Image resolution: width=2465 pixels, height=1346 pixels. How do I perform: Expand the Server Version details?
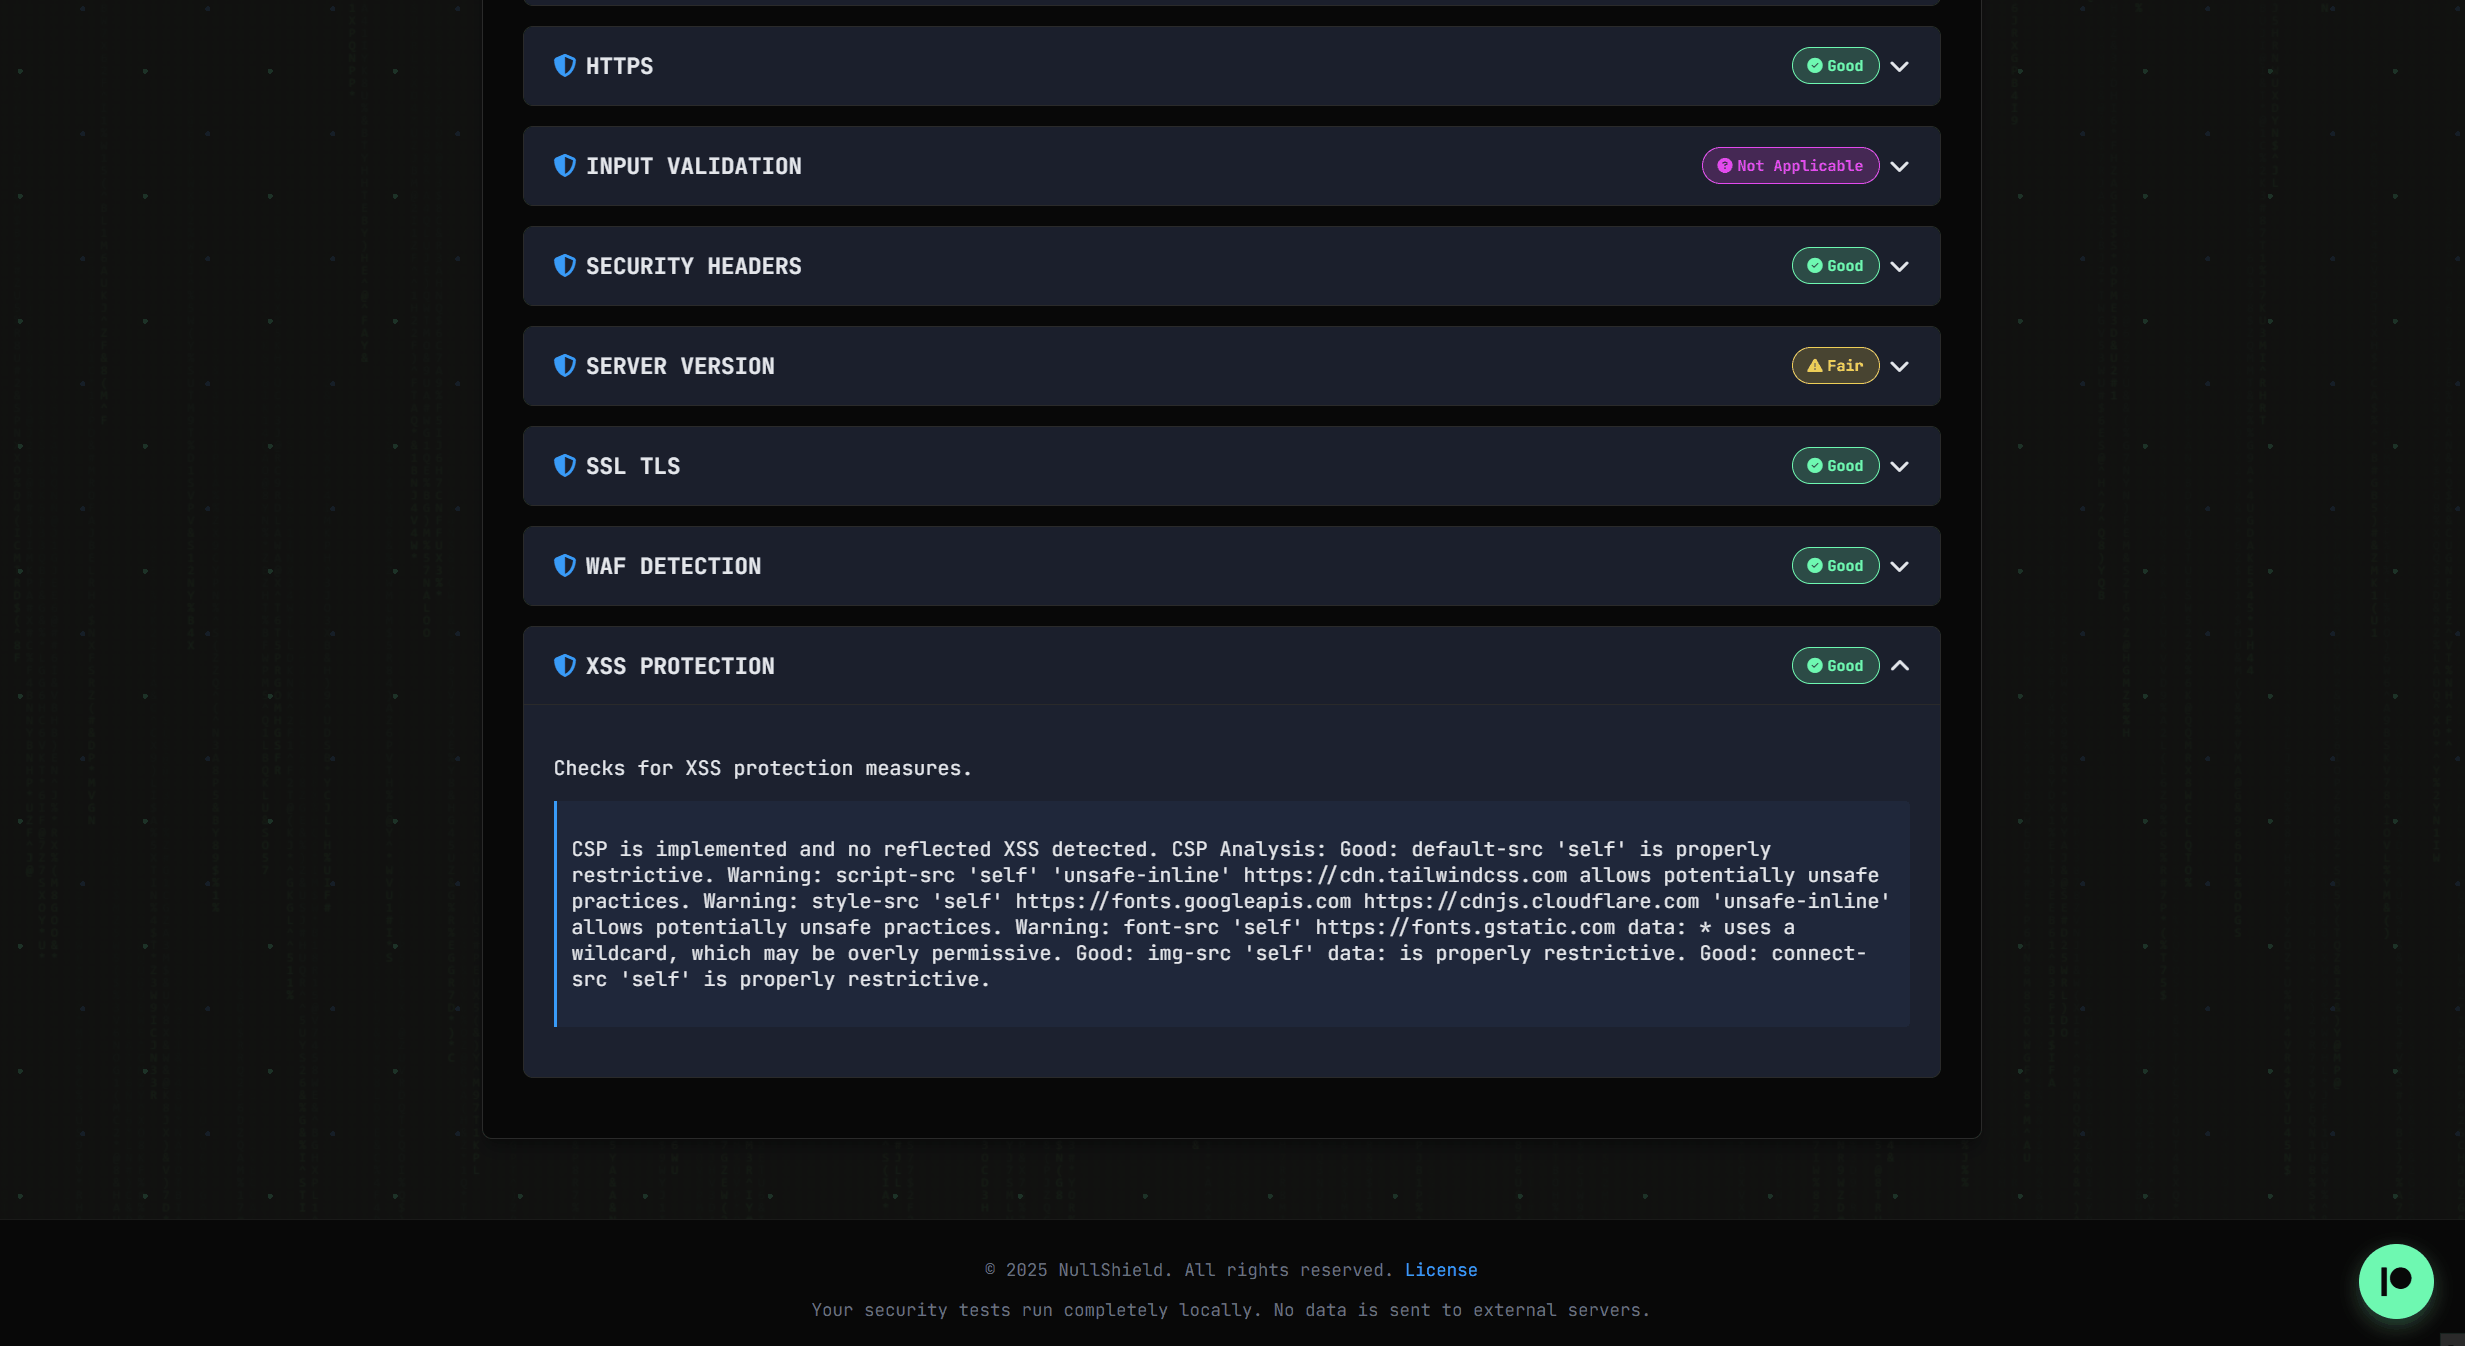coord(1898,366)
